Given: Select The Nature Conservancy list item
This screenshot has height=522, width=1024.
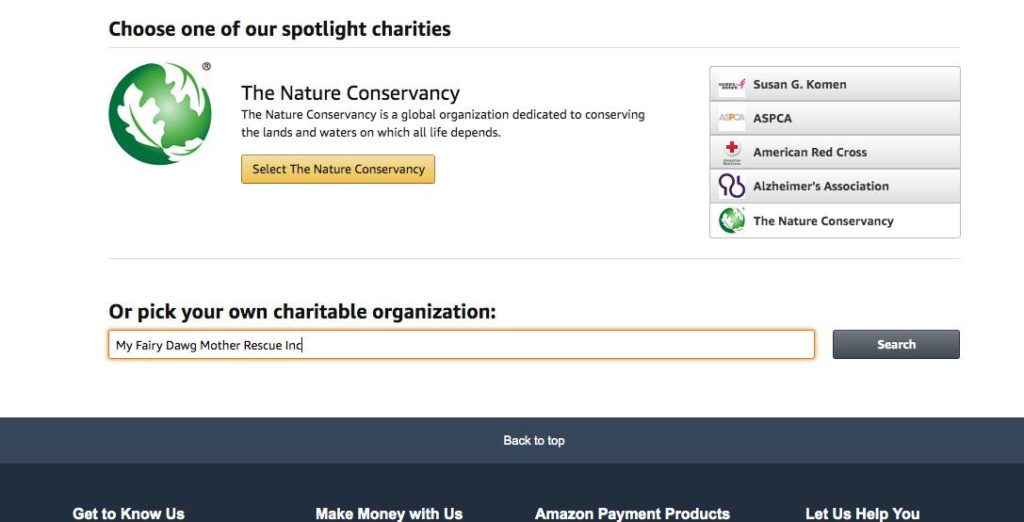Looking at the screenshot, I should (835, 221).
